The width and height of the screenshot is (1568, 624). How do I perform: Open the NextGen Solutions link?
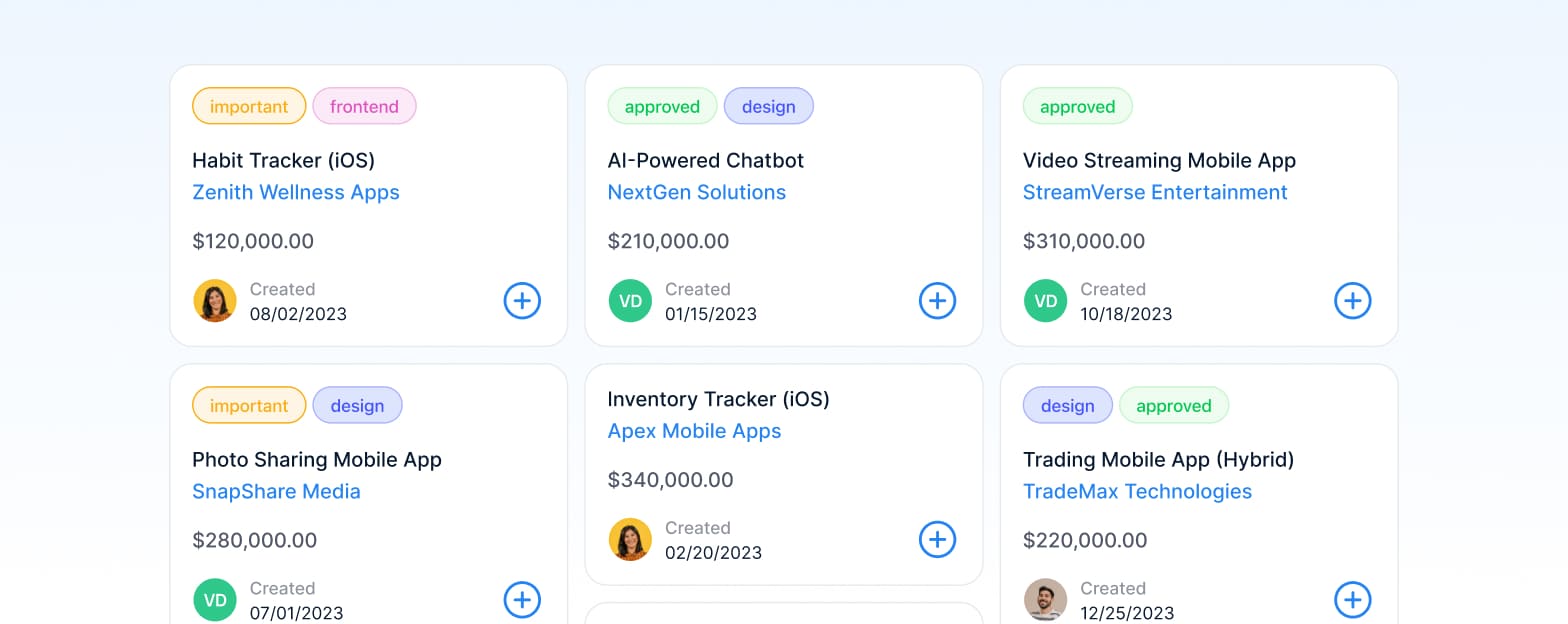point(697,193)
